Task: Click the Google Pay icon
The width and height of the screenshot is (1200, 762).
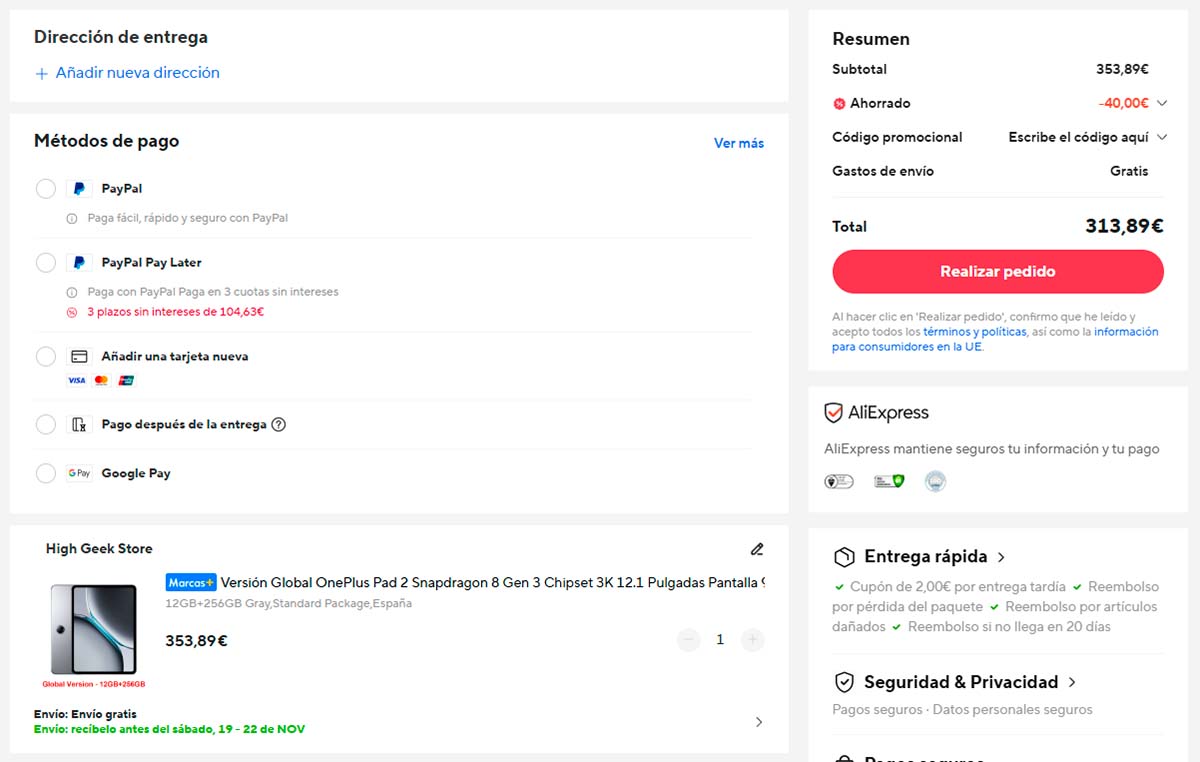Action: (79, 473)
